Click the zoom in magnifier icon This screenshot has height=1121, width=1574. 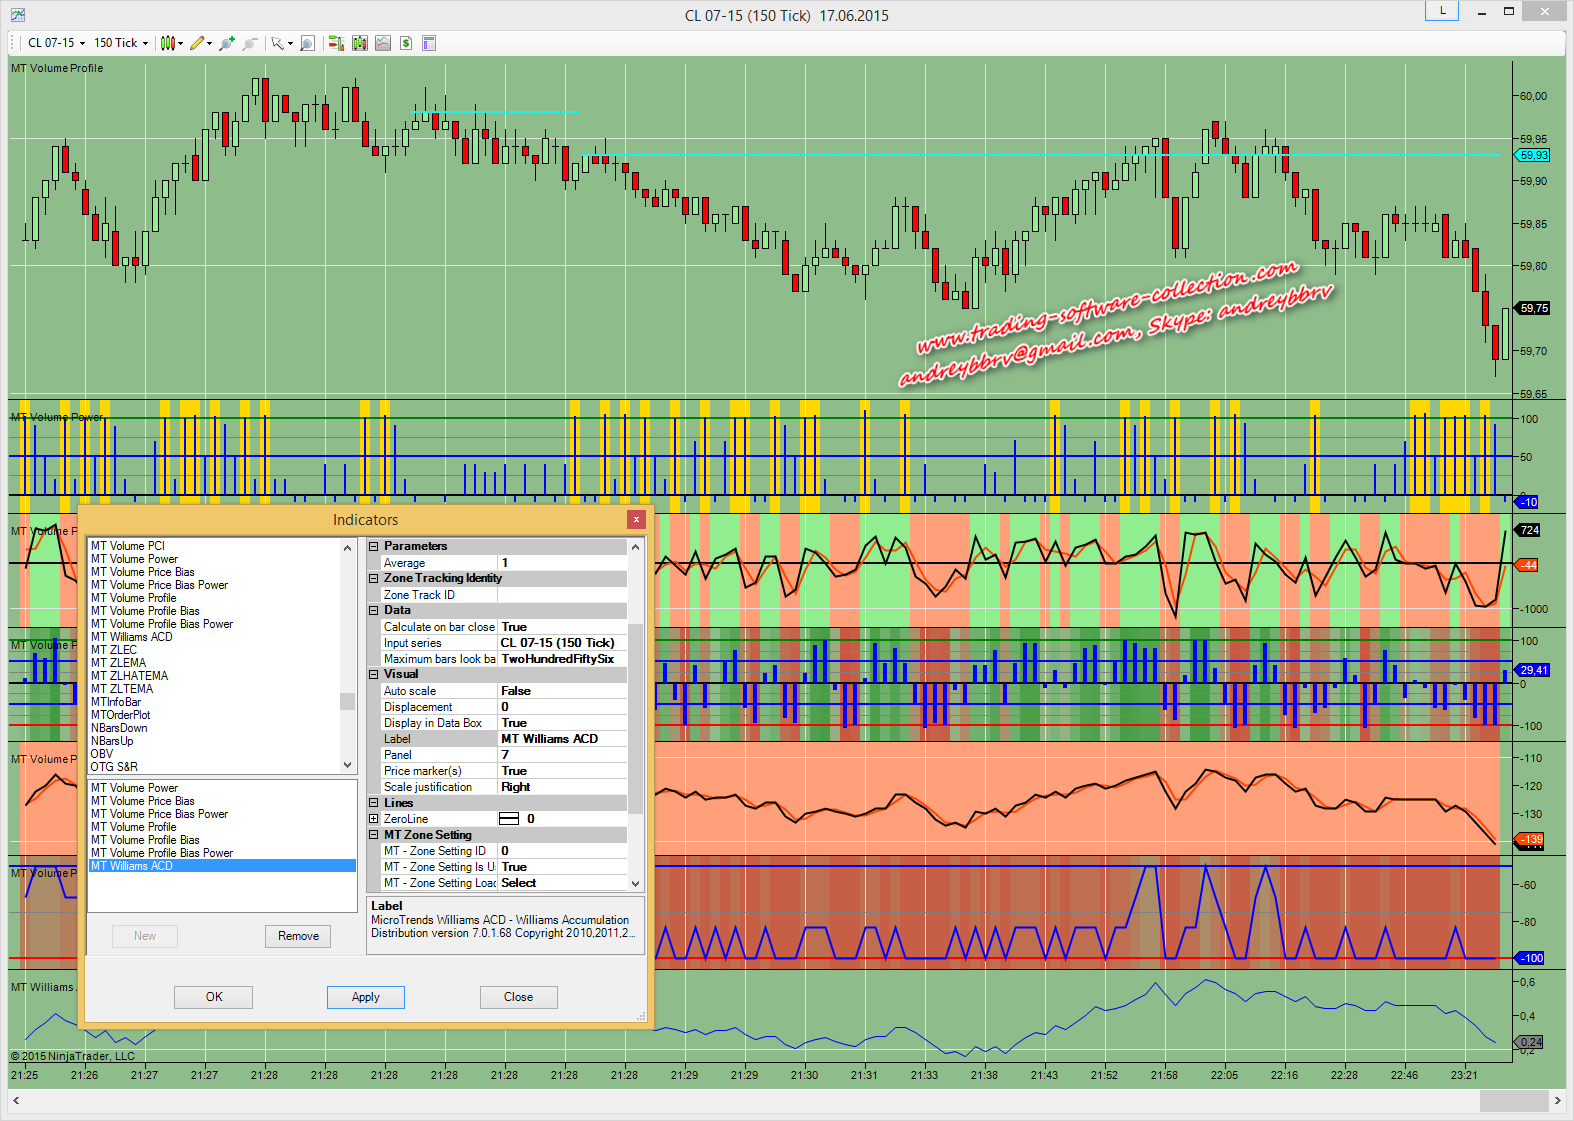[227, 43]
